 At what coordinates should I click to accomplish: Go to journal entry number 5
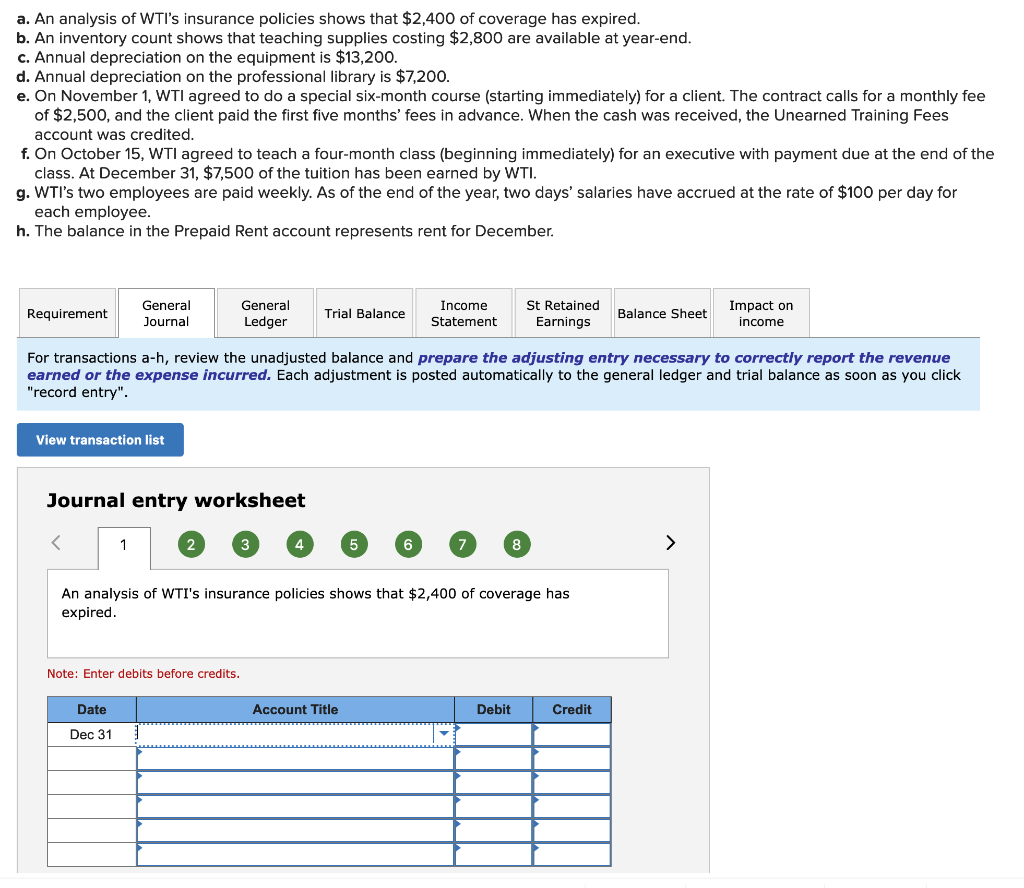(x=354, y=545)
